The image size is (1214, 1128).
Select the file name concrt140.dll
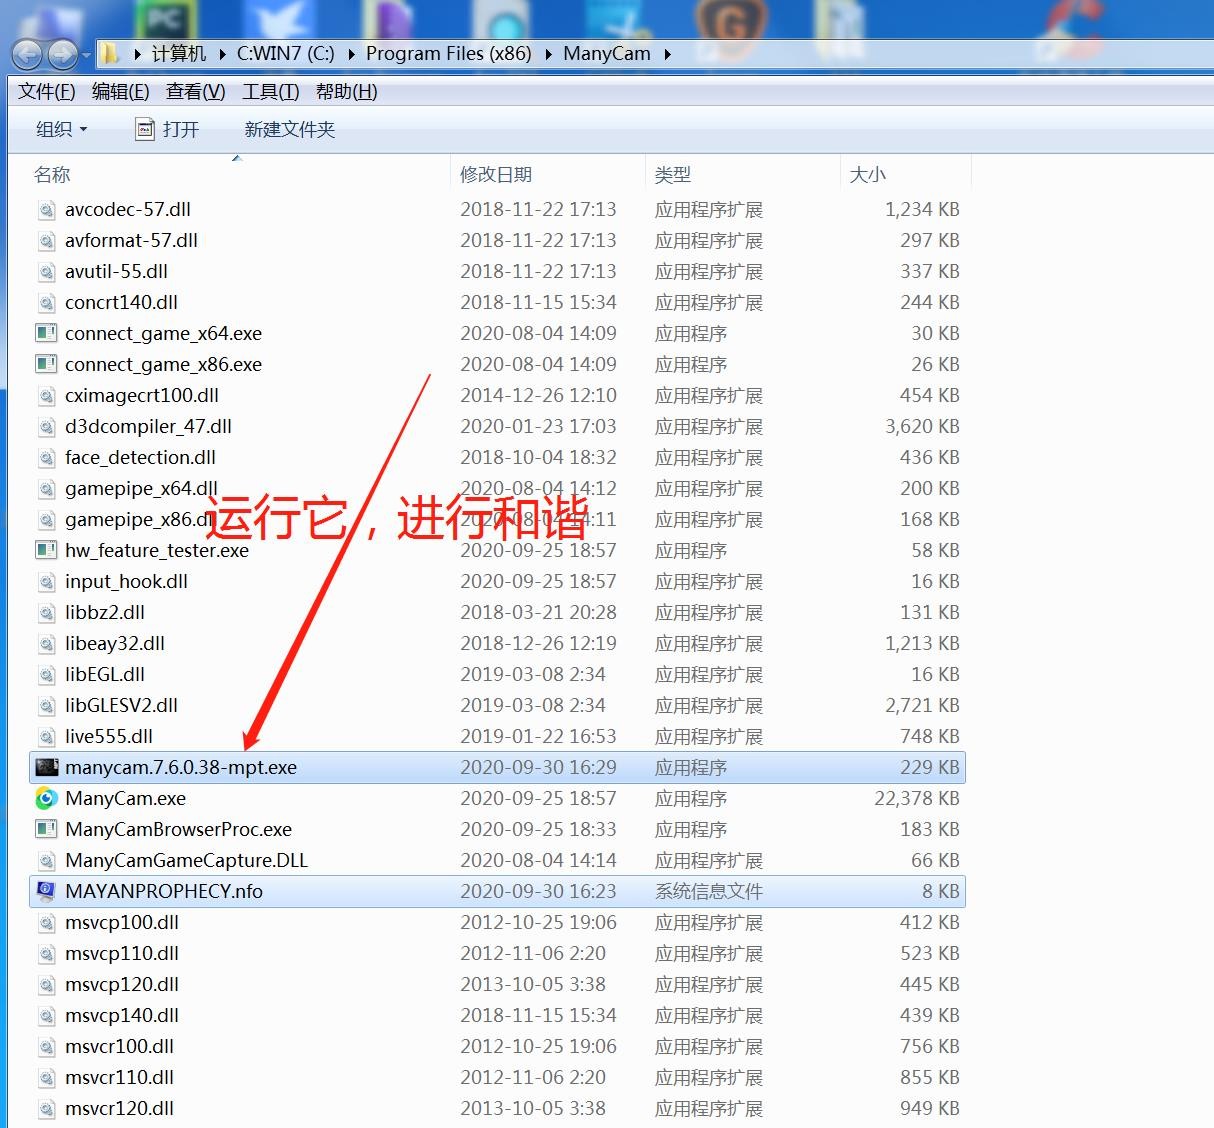pyautogui.click(x=121, y=303)
